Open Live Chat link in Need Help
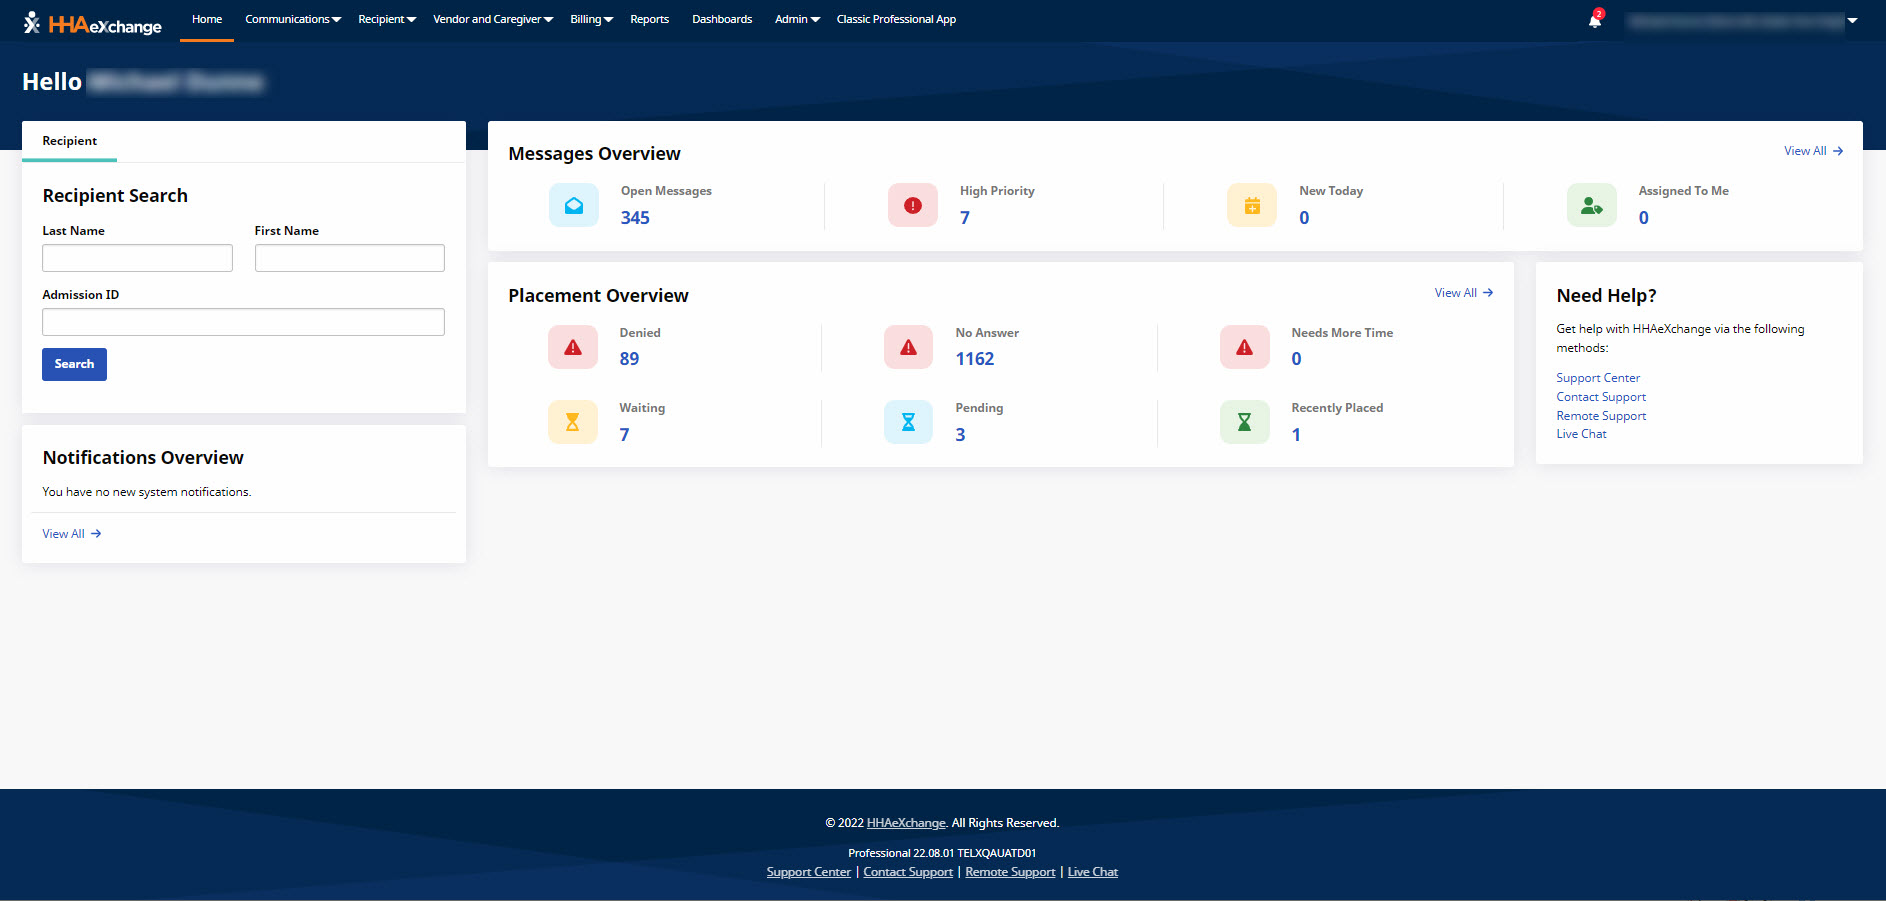1886x901 pixels. (1581, 434)
